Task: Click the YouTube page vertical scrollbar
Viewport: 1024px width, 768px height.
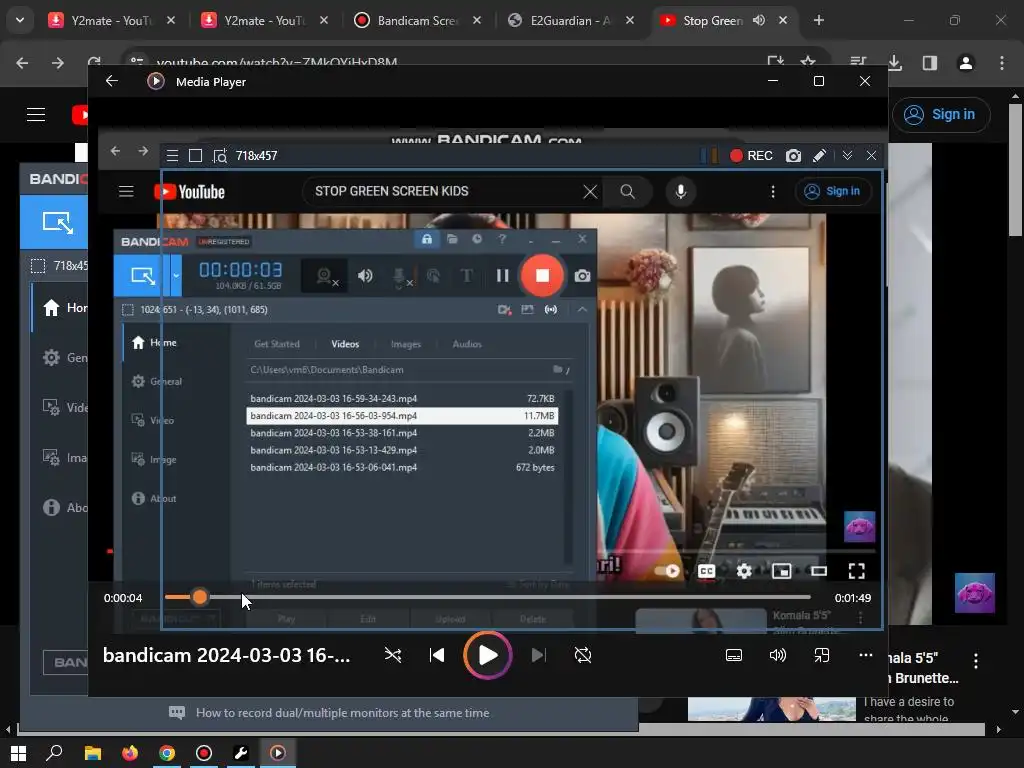Action: [x=1015, y=170]
